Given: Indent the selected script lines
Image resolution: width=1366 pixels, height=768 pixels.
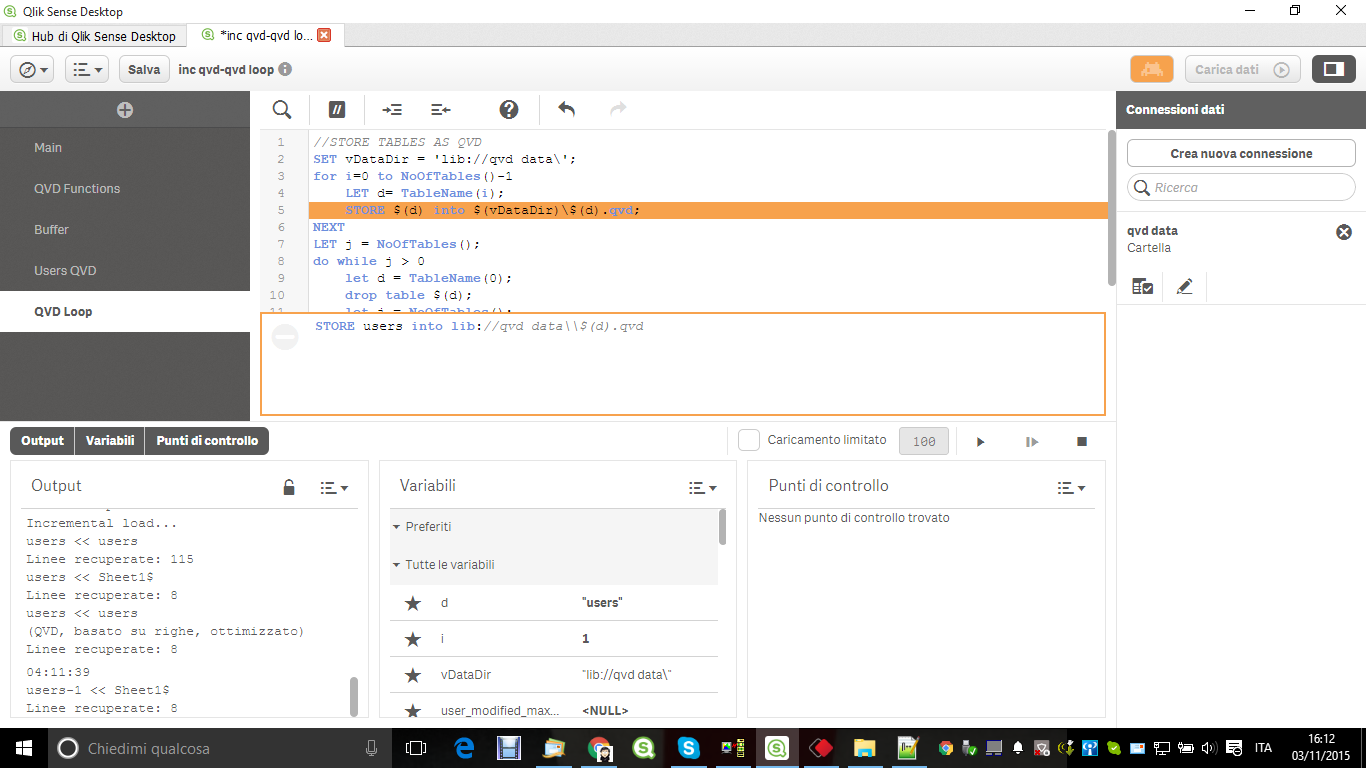Looking at the screenshot, I should pyautogui.click(x=393, y=109).
